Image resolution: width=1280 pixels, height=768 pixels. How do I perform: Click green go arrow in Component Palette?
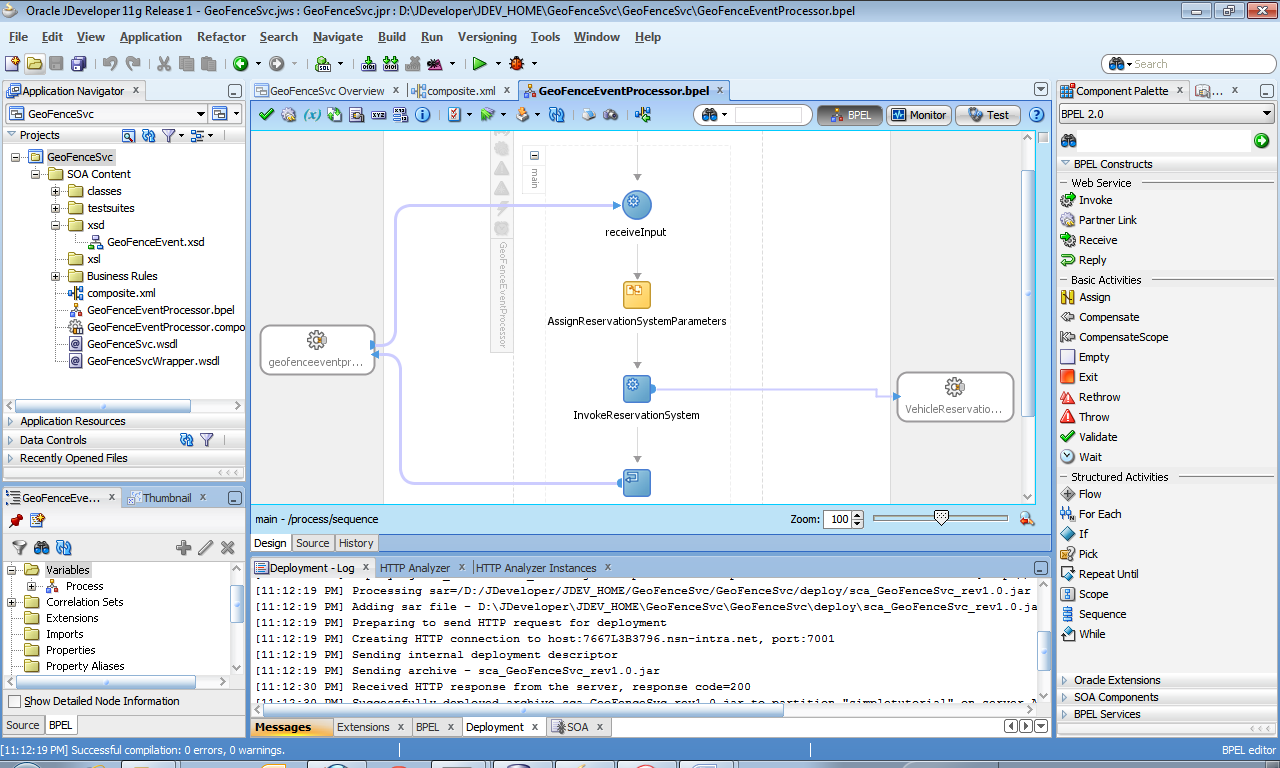coord(1262,141)
